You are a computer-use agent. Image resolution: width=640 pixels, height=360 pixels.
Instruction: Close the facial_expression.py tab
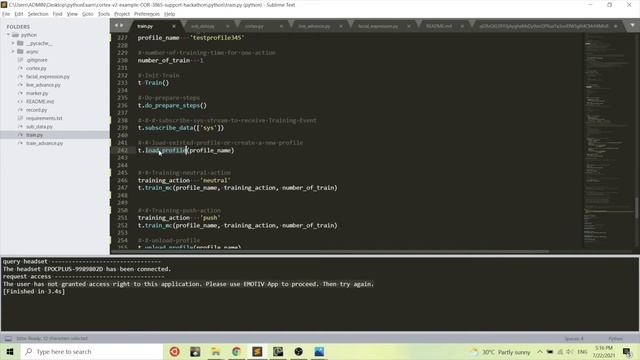(x=409, y=26)
